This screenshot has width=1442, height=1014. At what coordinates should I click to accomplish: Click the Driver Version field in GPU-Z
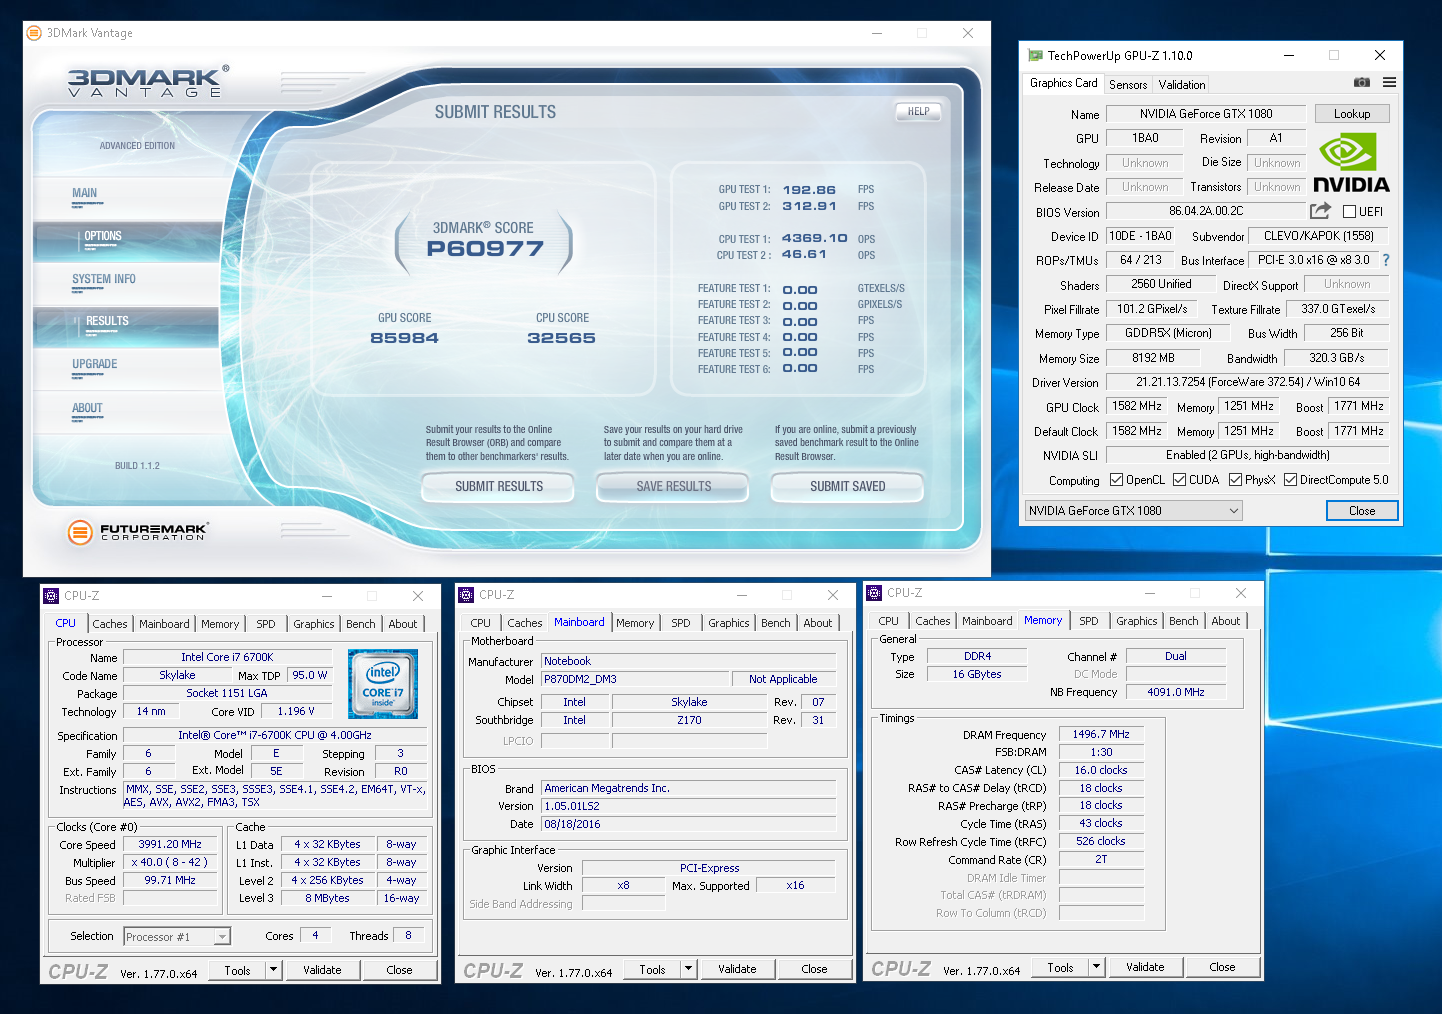[x=1248, y=382]
